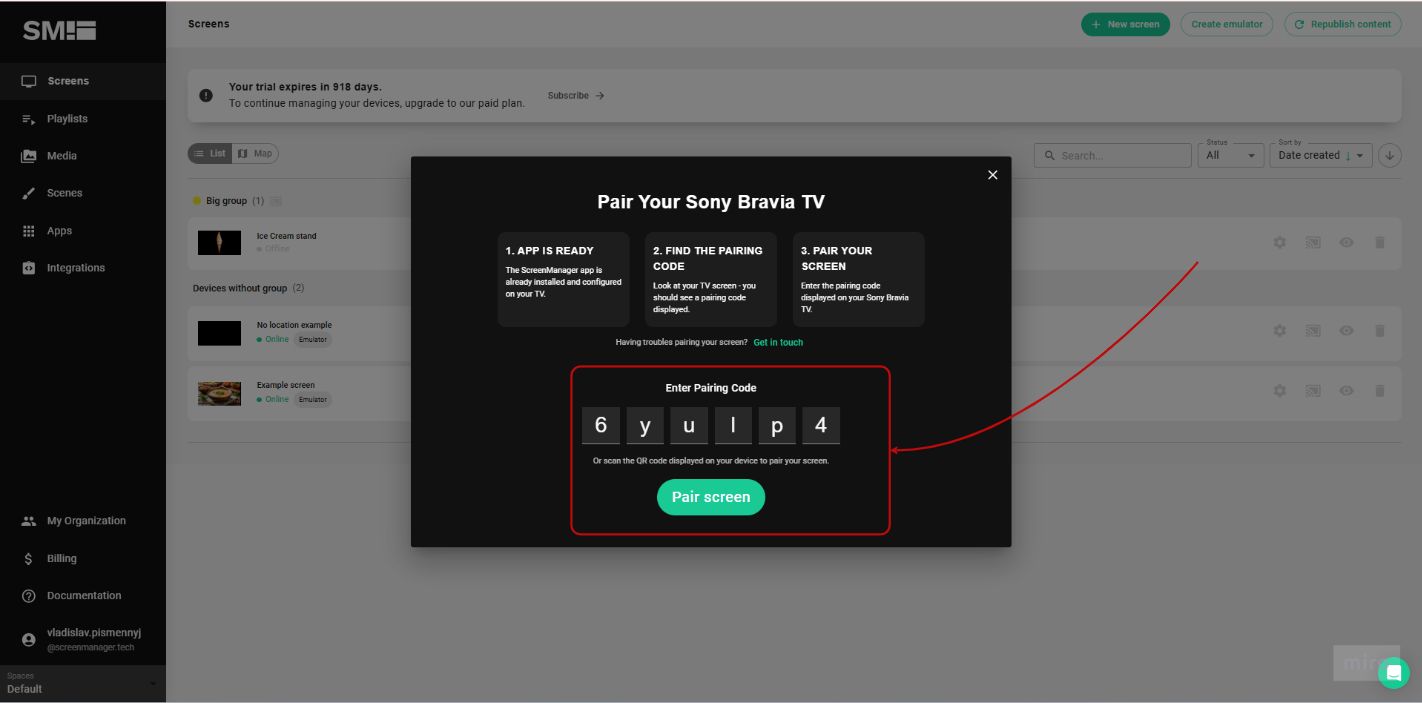Open Scenes in the sidebar
The width and height of the screenshot is (1422, 703).
[x=83, y=193]
